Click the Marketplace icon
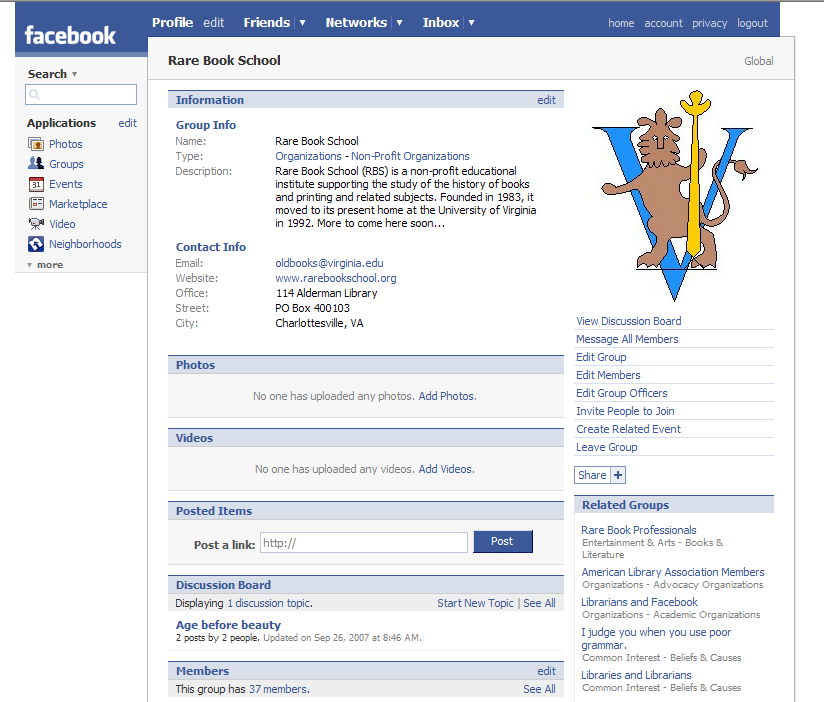Screen dimensions: 824x702 pyautogui.click(x=36, y=204)
